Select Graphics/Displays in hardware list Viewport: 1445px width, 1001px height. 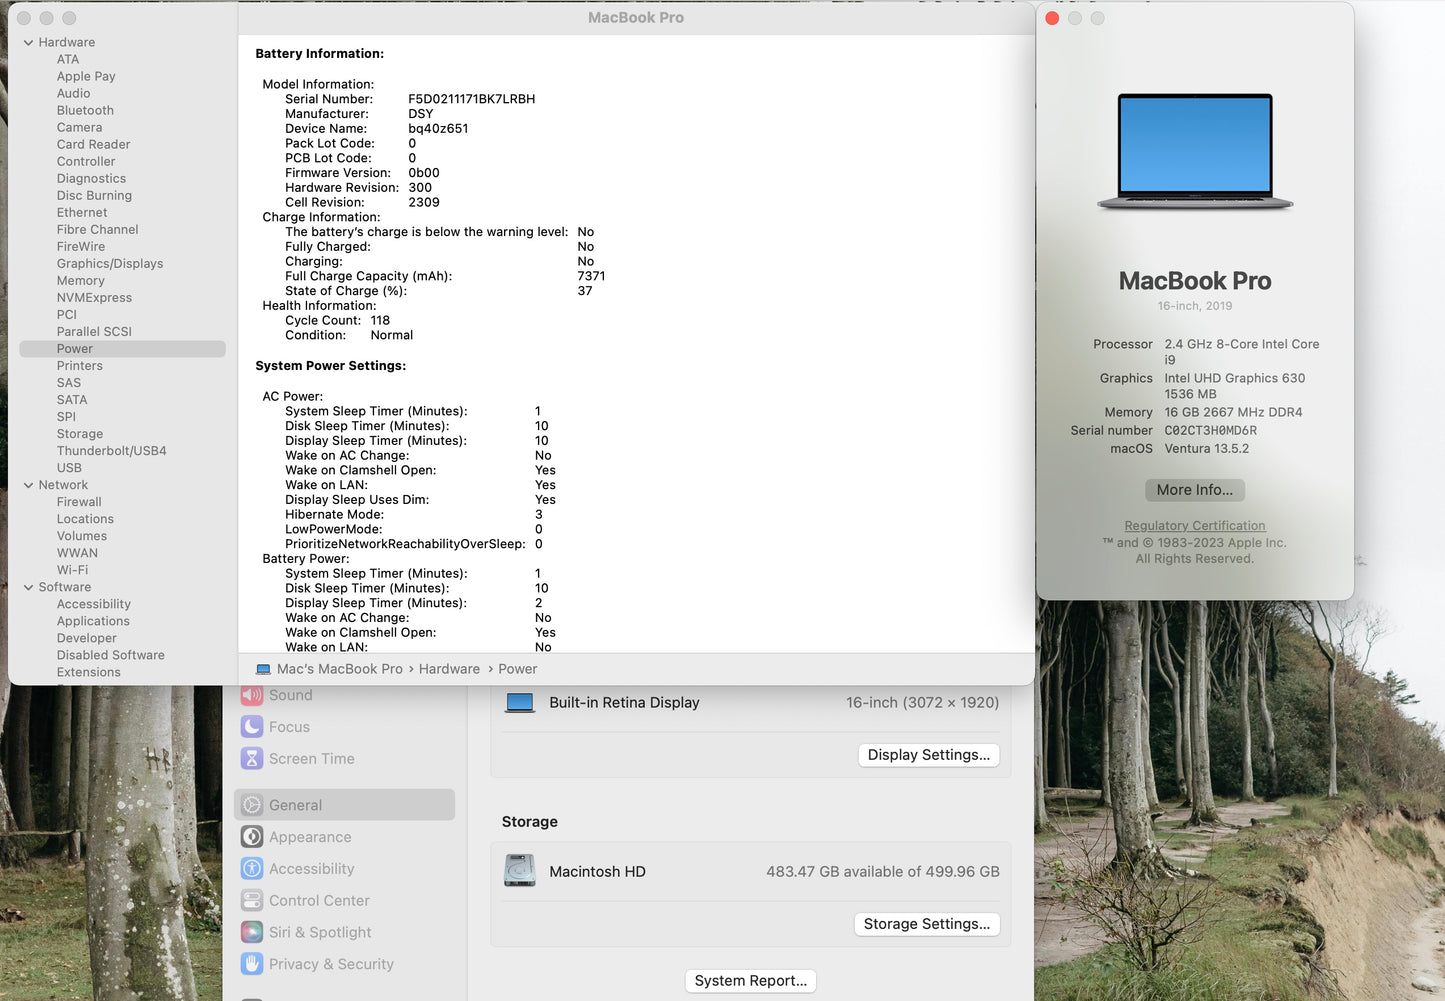110,264
